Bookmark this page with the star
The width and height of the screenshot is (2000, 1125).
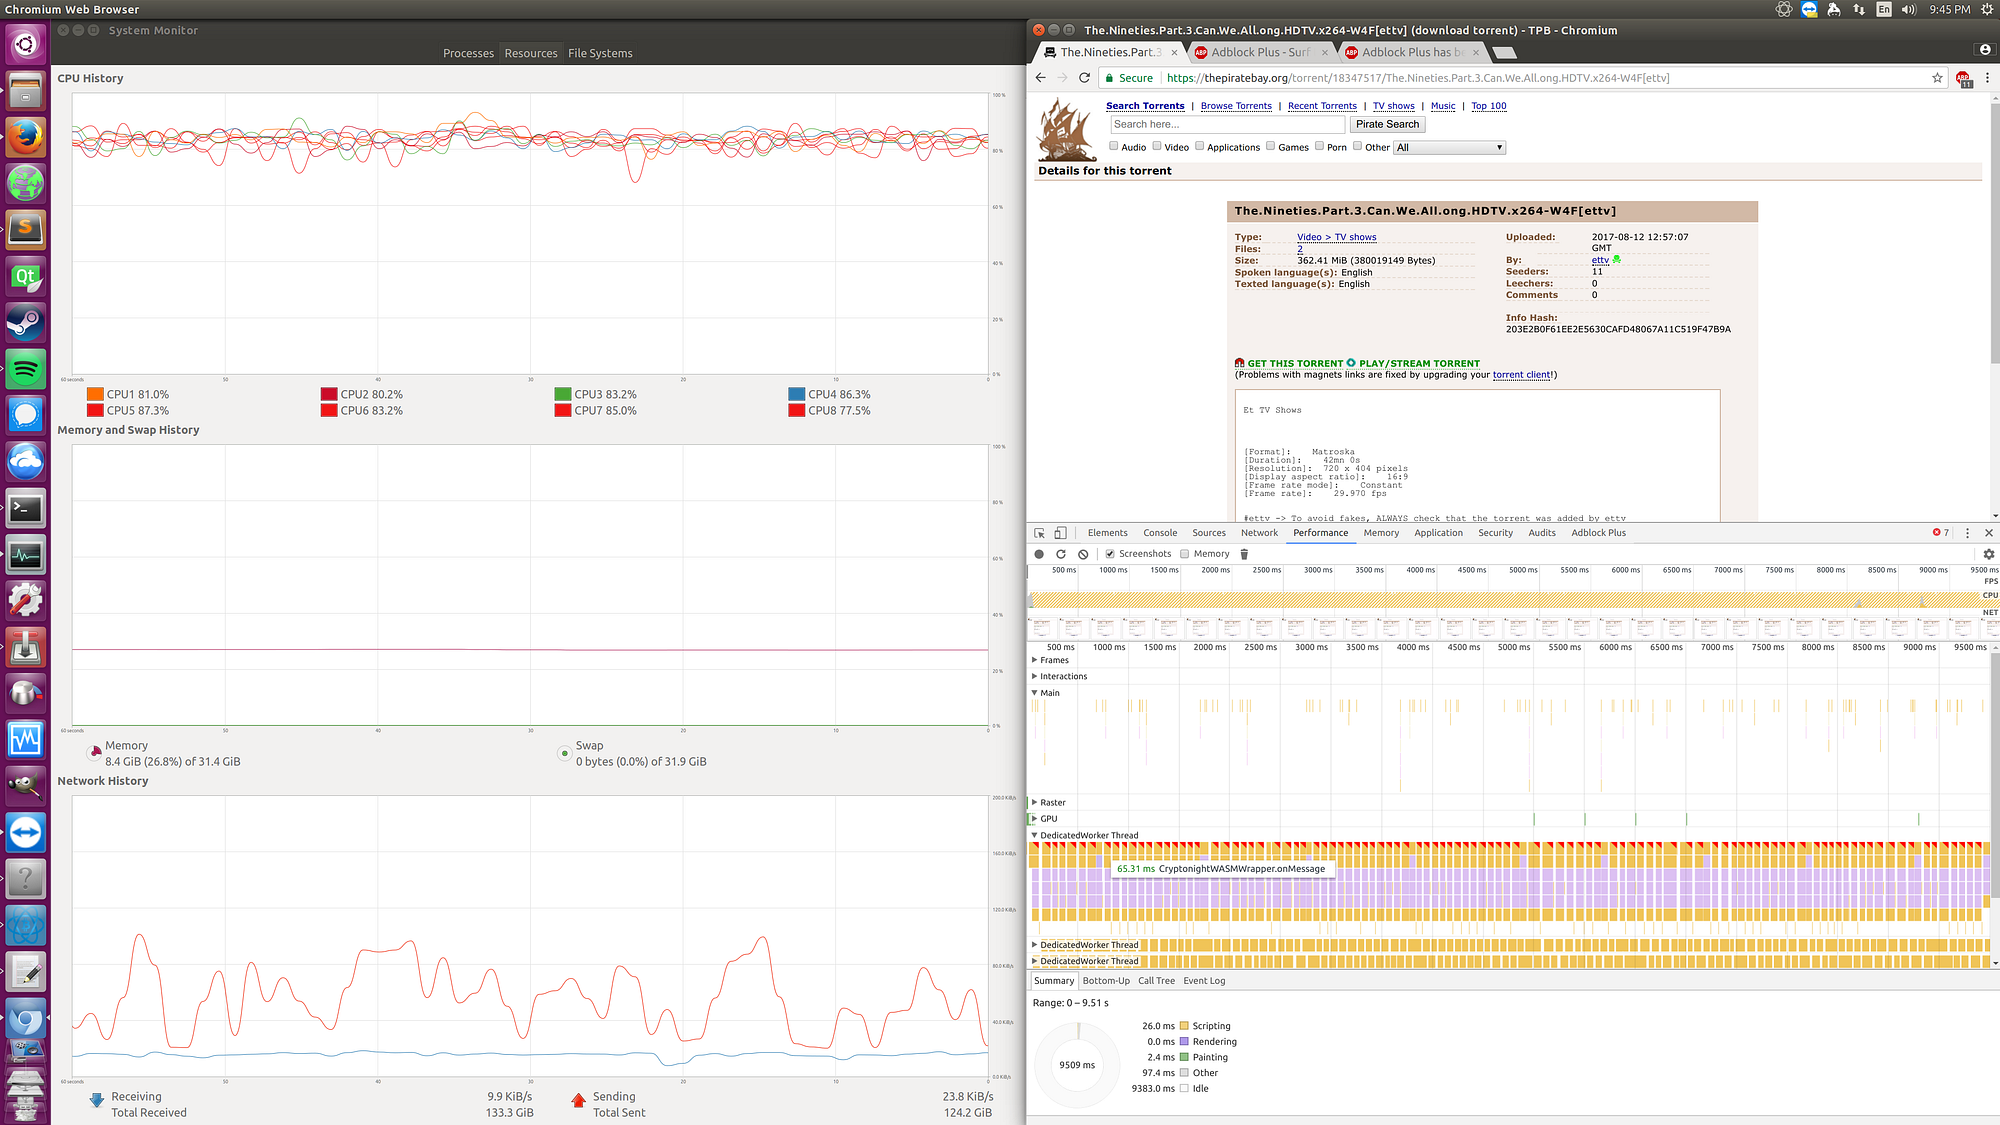[x=1937, y=78]
